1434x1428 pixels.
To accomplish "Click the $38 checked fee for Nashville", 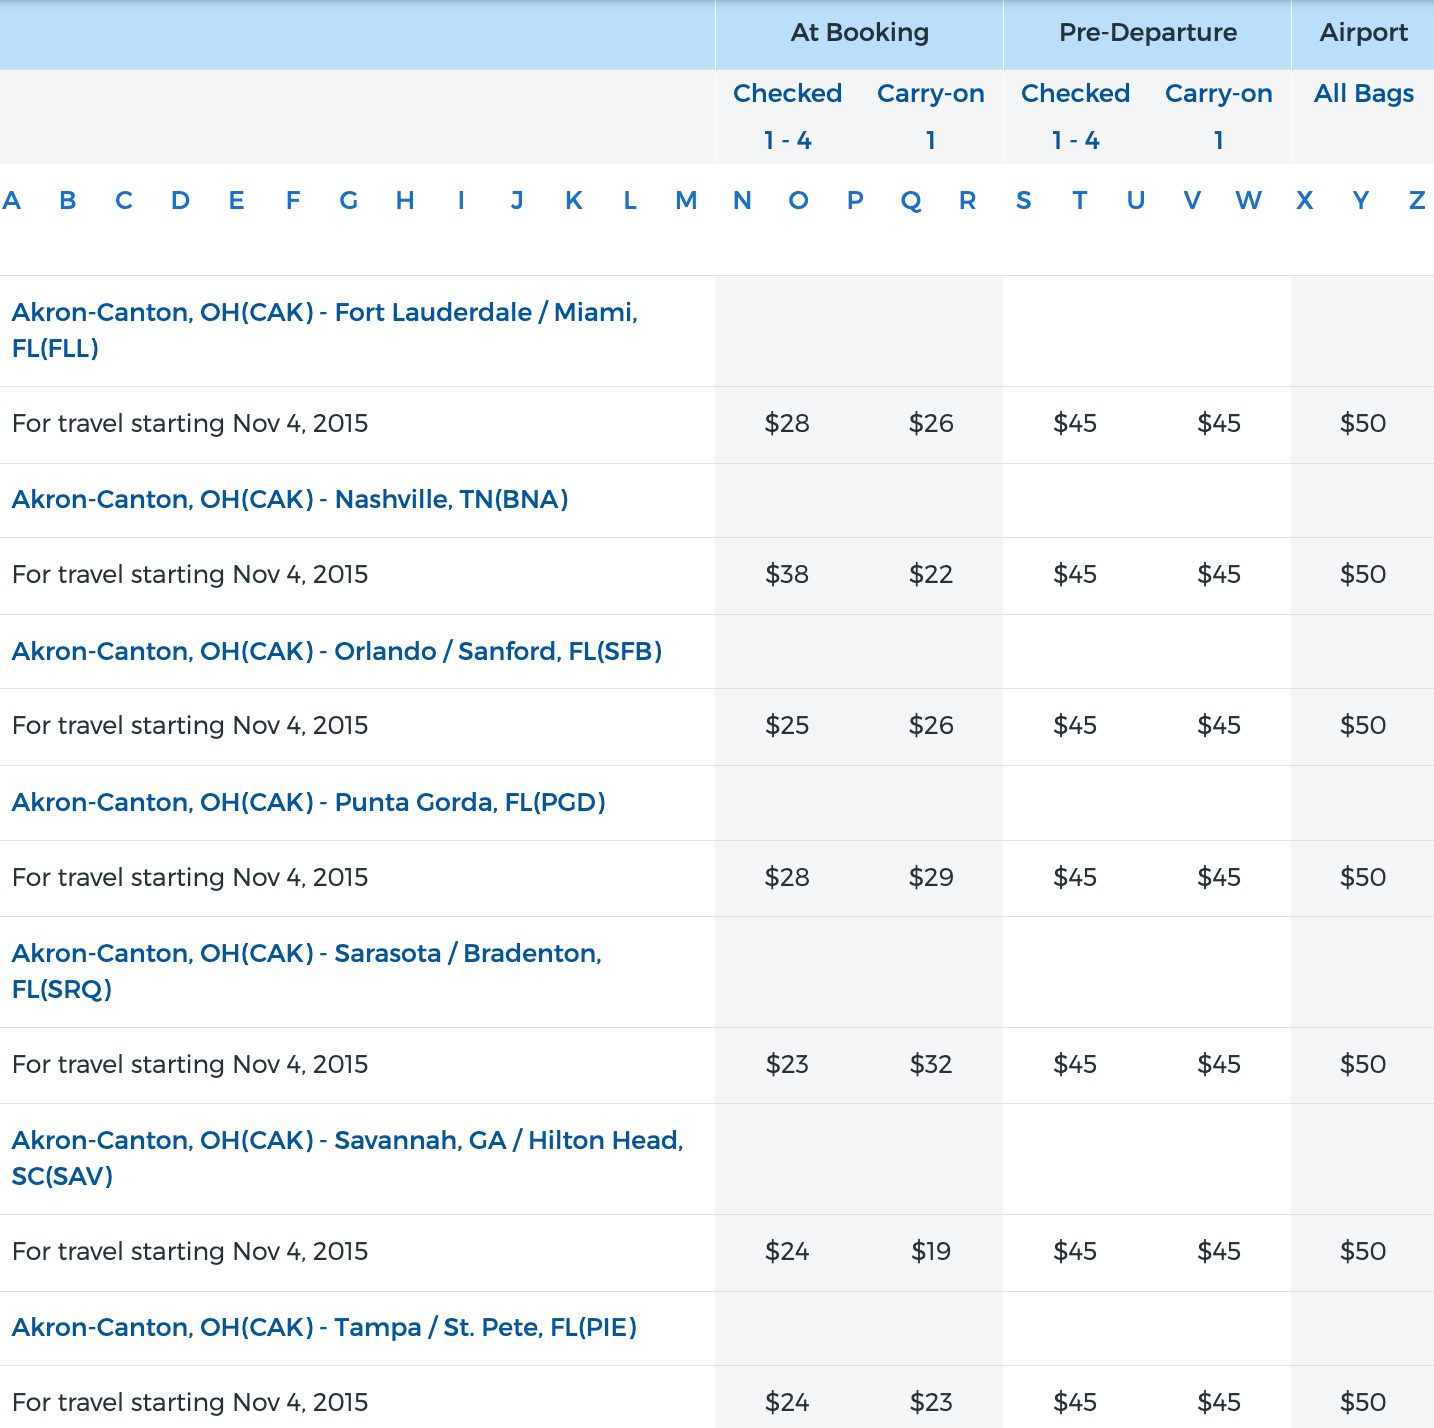I will click(787, 575).
